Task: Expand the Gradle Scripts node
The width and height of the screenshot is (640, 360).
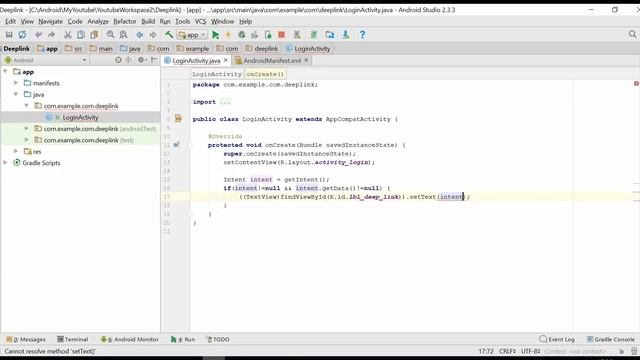Action: [x=5, y=163]
